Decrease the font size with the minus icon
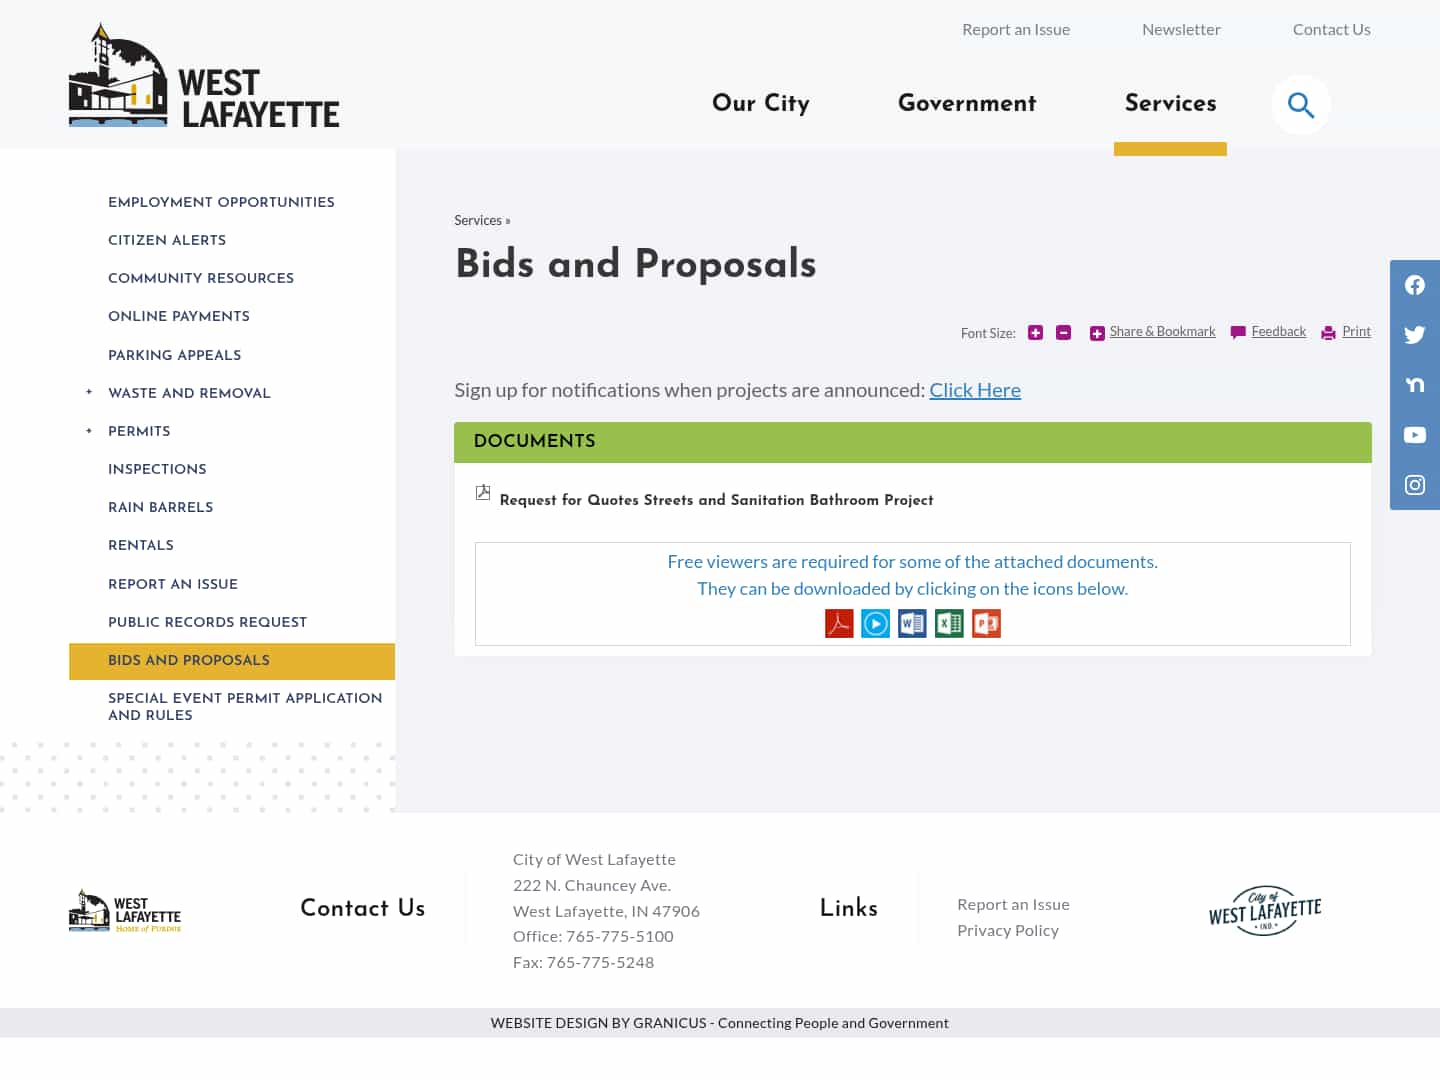This screenshot has width=1440, height=1080. tap(1063, 332)
